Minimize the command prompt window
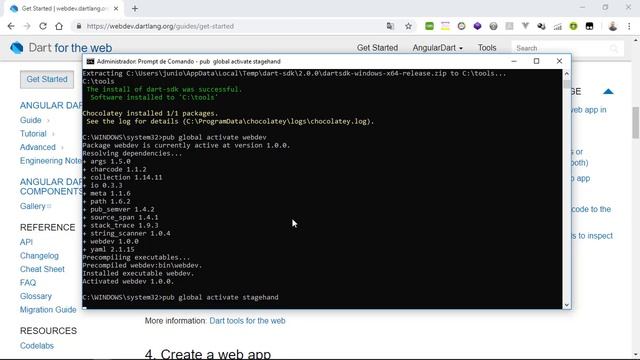Image resolution: width=640 pixels, height=360 pixels. pos(514,61)
